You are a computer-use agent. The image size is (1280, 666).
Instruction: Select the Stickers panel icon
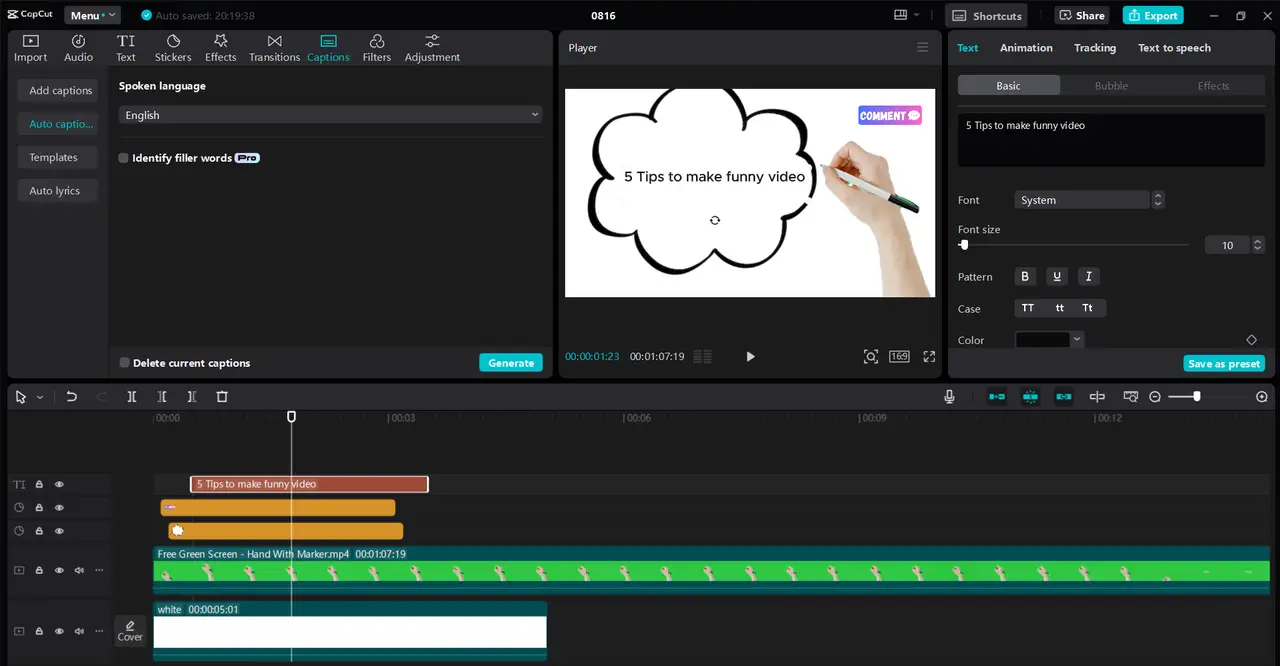click(172, 46)
